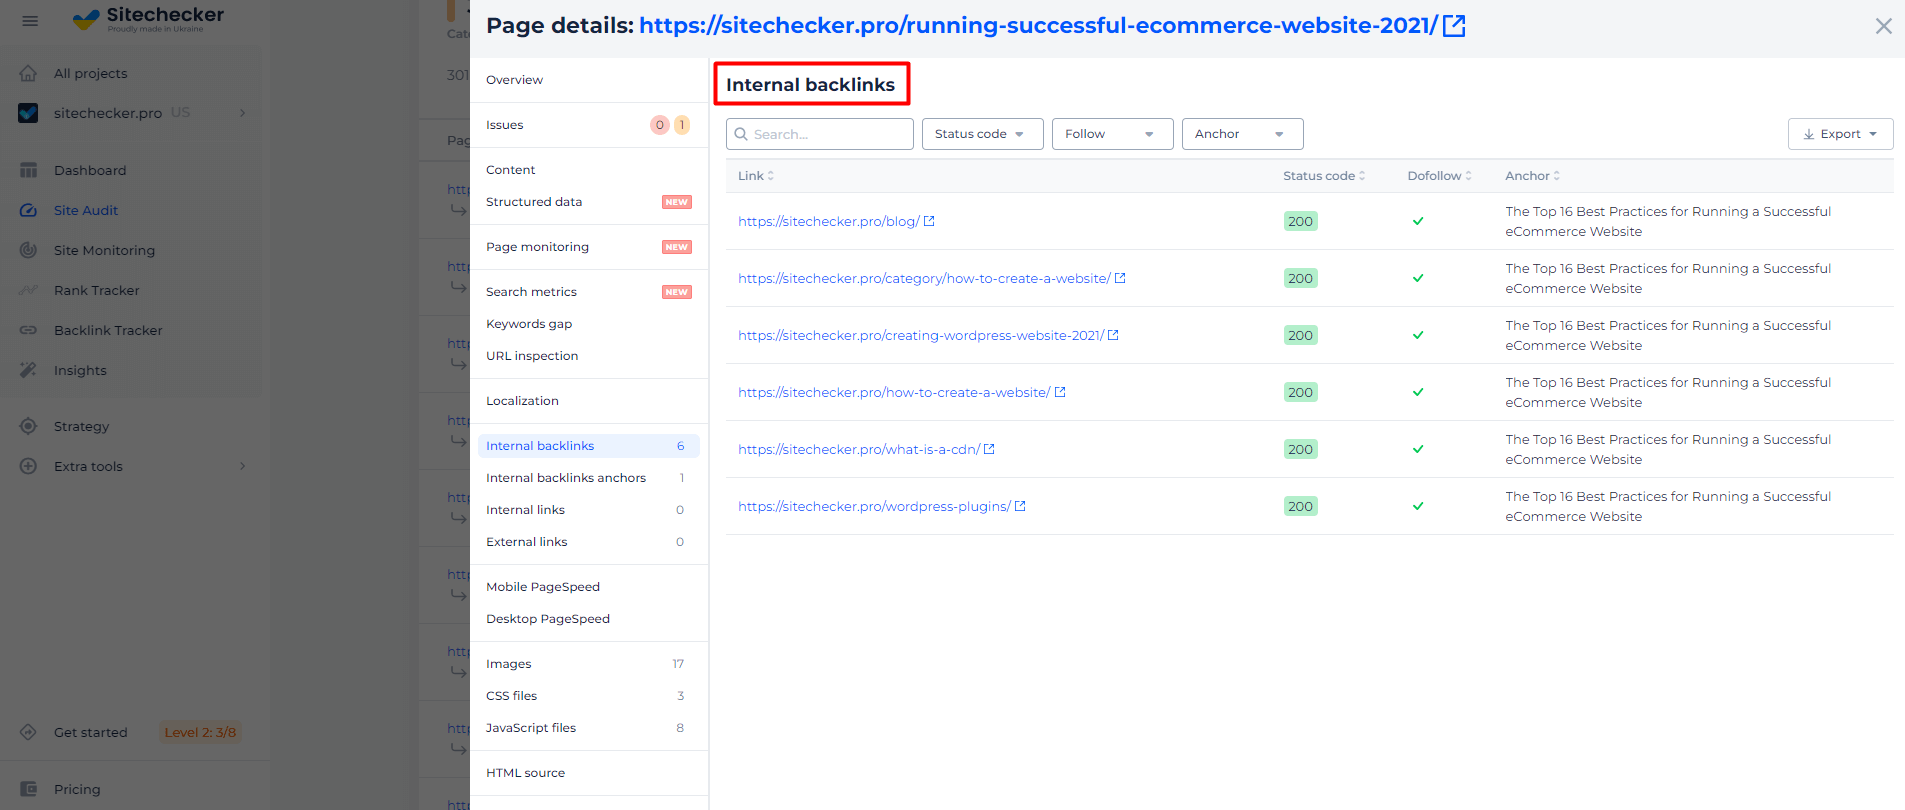The image size is (1905, 810).
Task: Click the Rank Tracker icon
Action: click(x=28, y=290)
